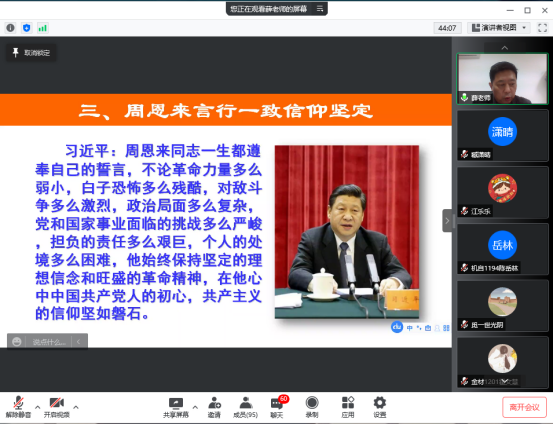Unmute the microphone
Screen dimensions: 553x424
coord(18,407)
